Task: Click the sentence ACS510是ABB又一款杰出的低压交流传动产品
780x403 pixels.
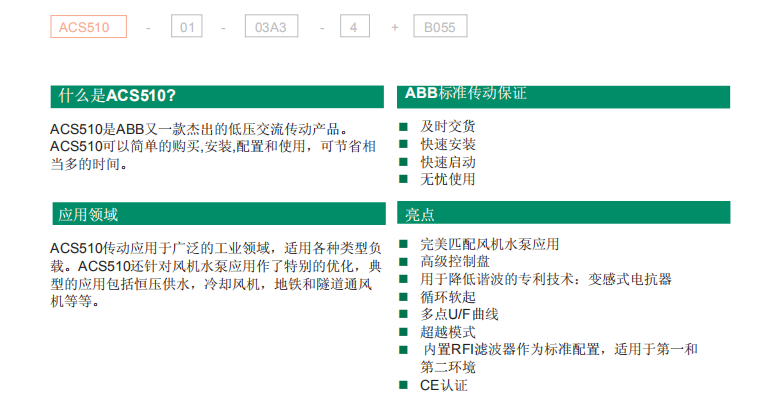Action: [x=199, y=129]
